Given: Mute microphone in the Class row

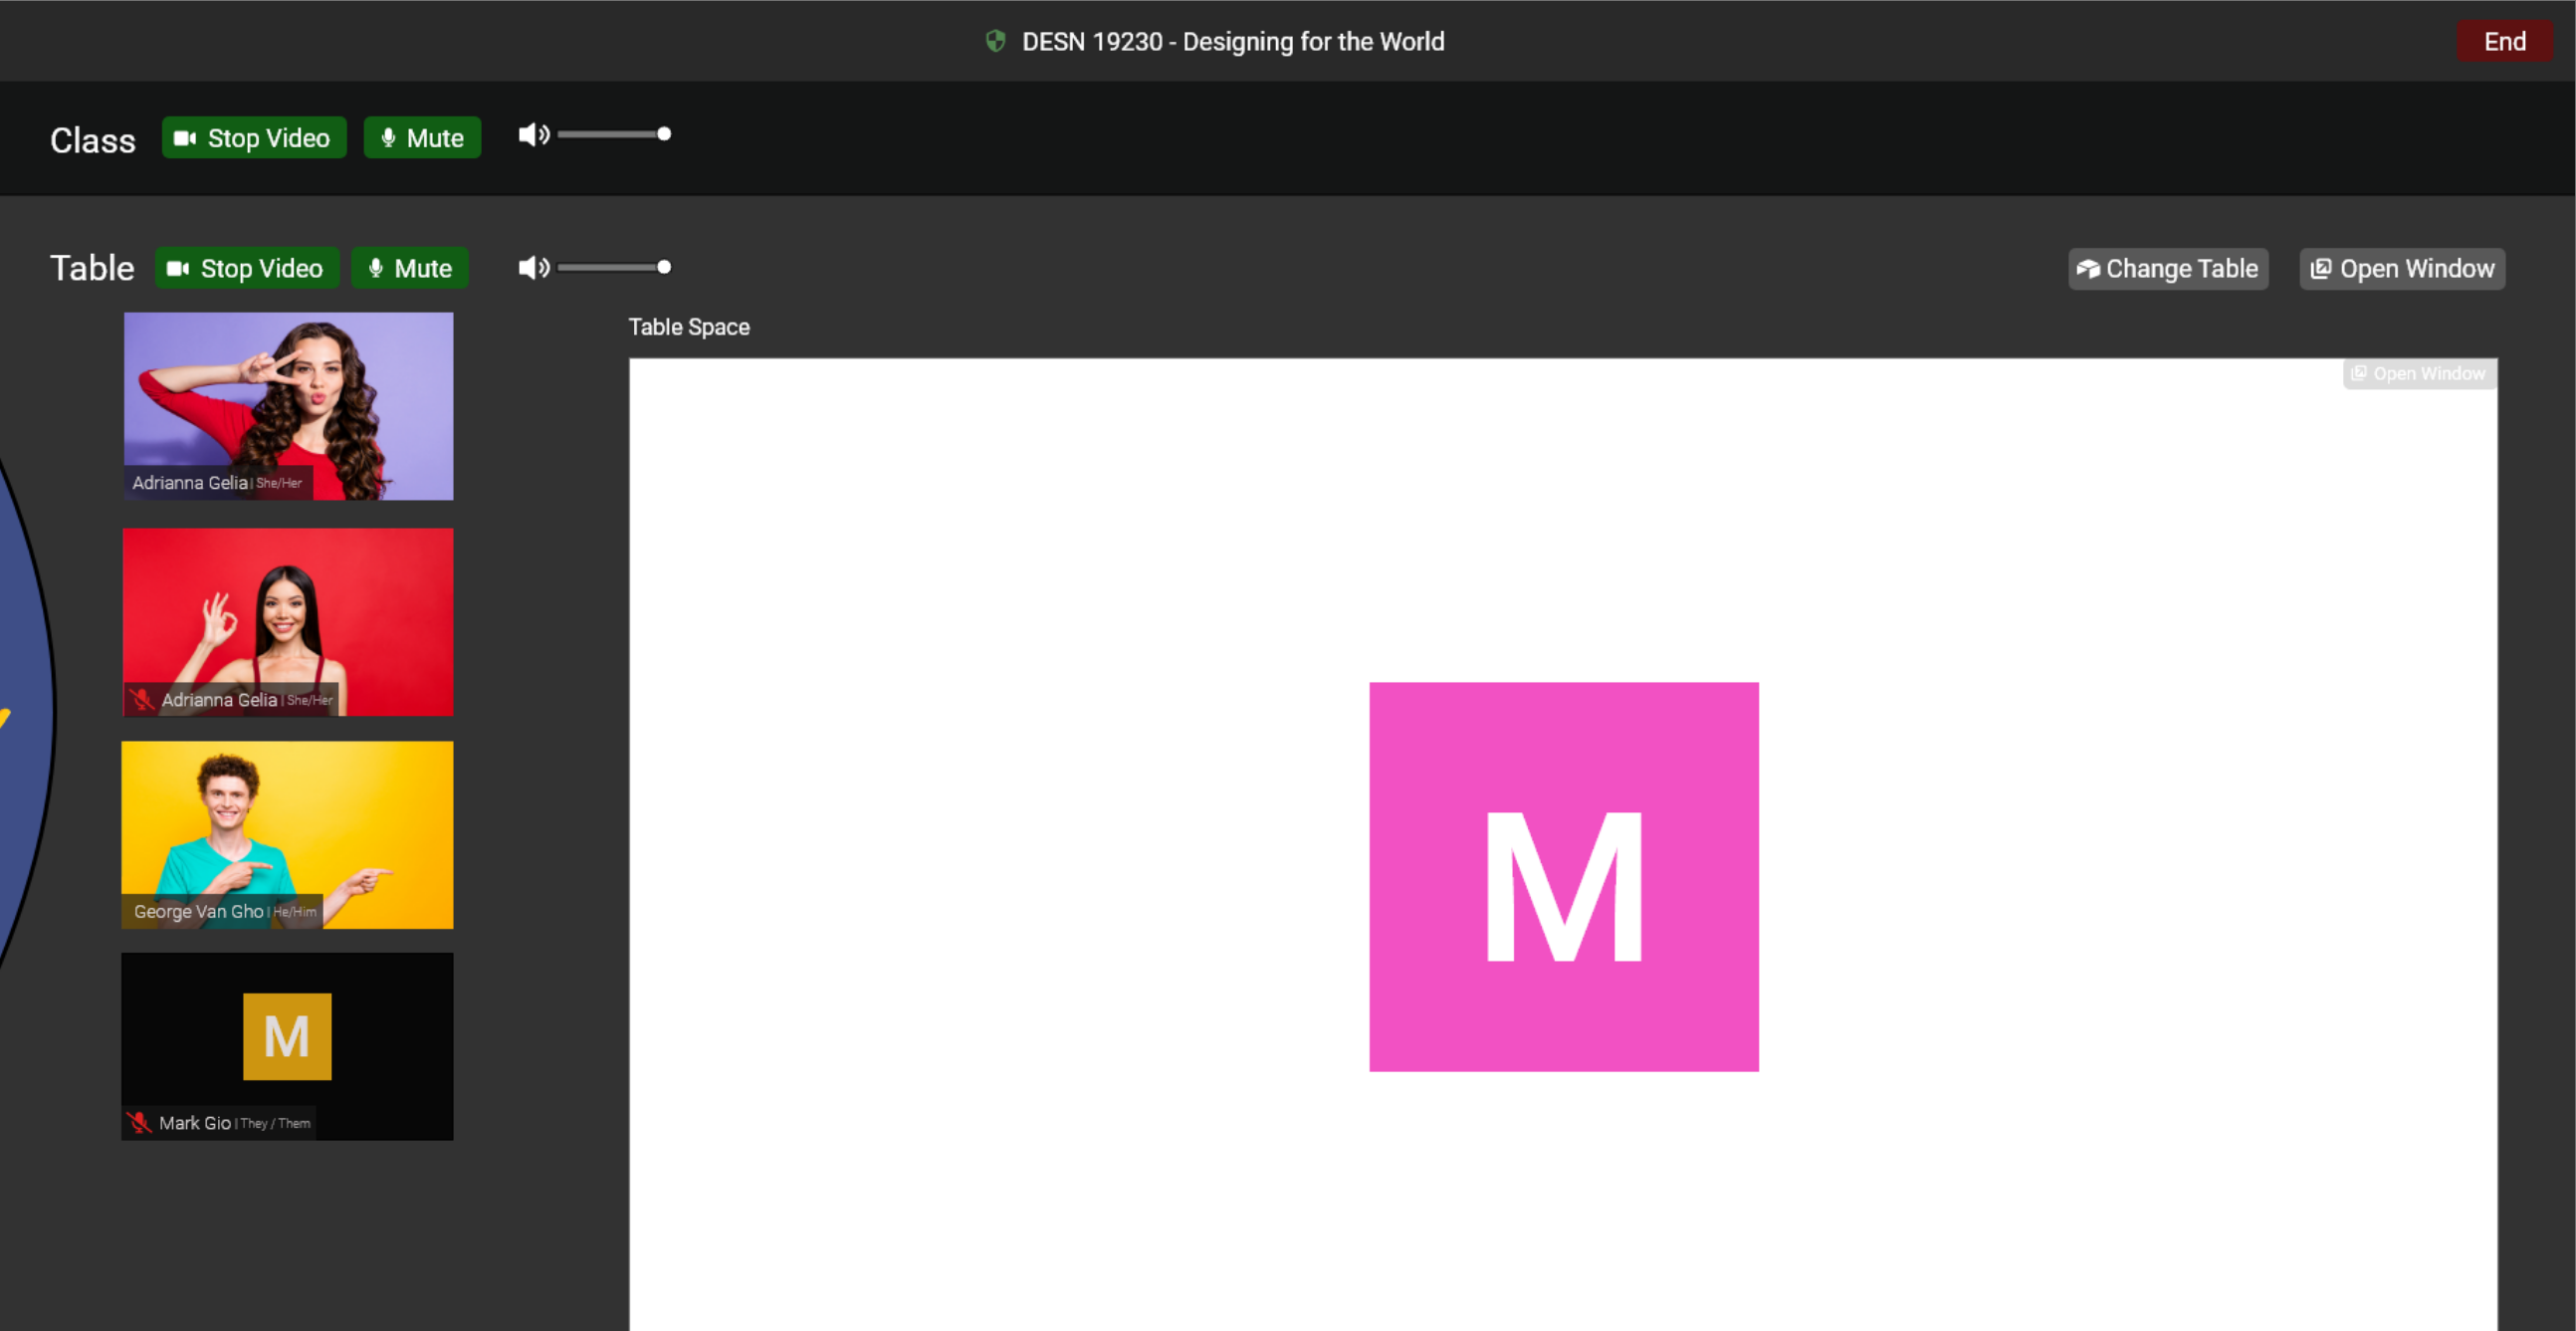Looking at the screenshot, I should click(x=422, y=138).
